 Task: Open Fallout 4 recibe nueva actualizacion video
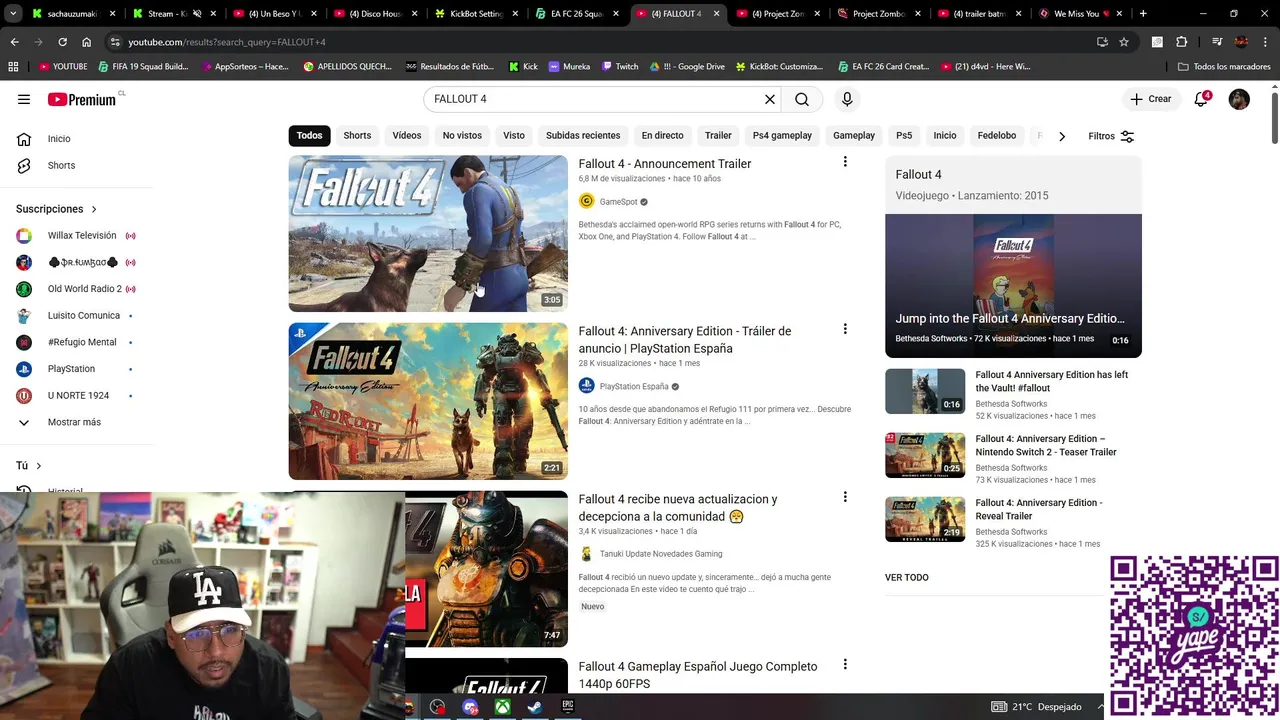tap(678, 508)
